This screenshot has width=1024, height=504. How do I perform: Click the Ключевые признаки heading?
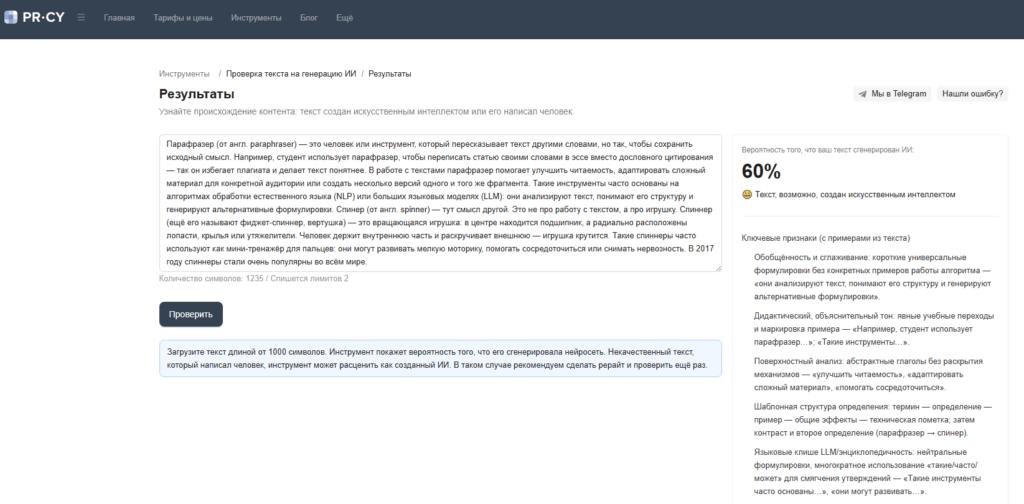[x=826, y=238]
